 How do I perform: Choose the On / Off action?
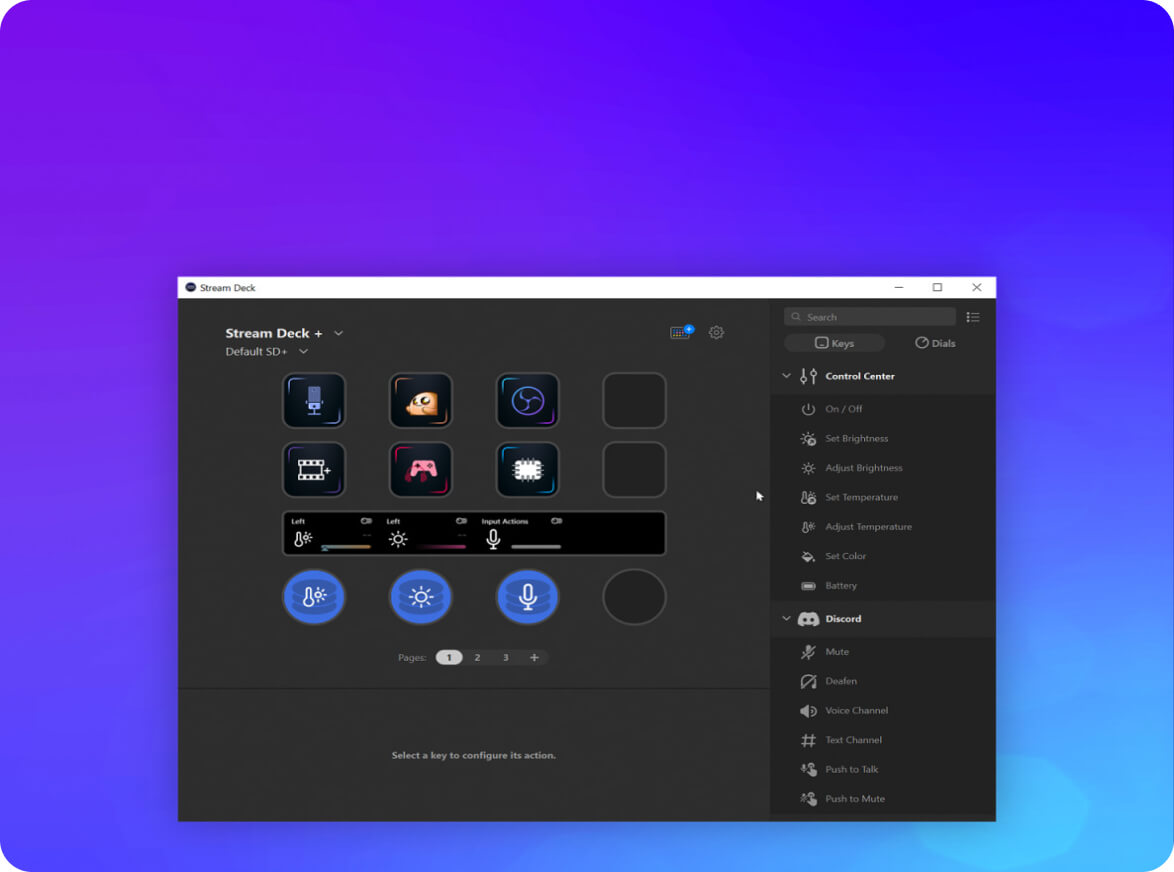pyautogui.click(x=883, y=409)
